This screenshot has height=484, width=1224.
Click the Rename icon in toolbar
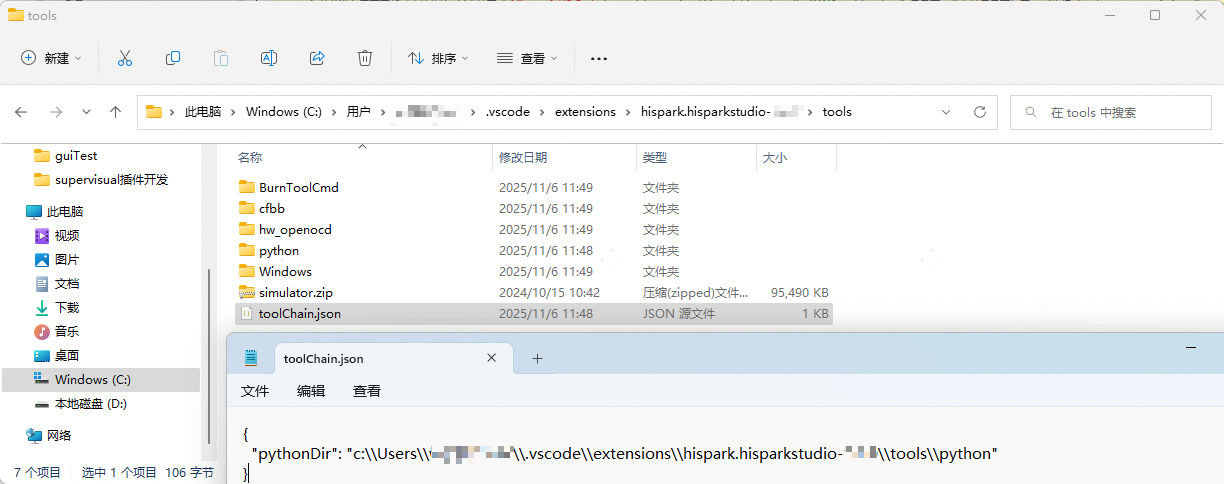268,58
